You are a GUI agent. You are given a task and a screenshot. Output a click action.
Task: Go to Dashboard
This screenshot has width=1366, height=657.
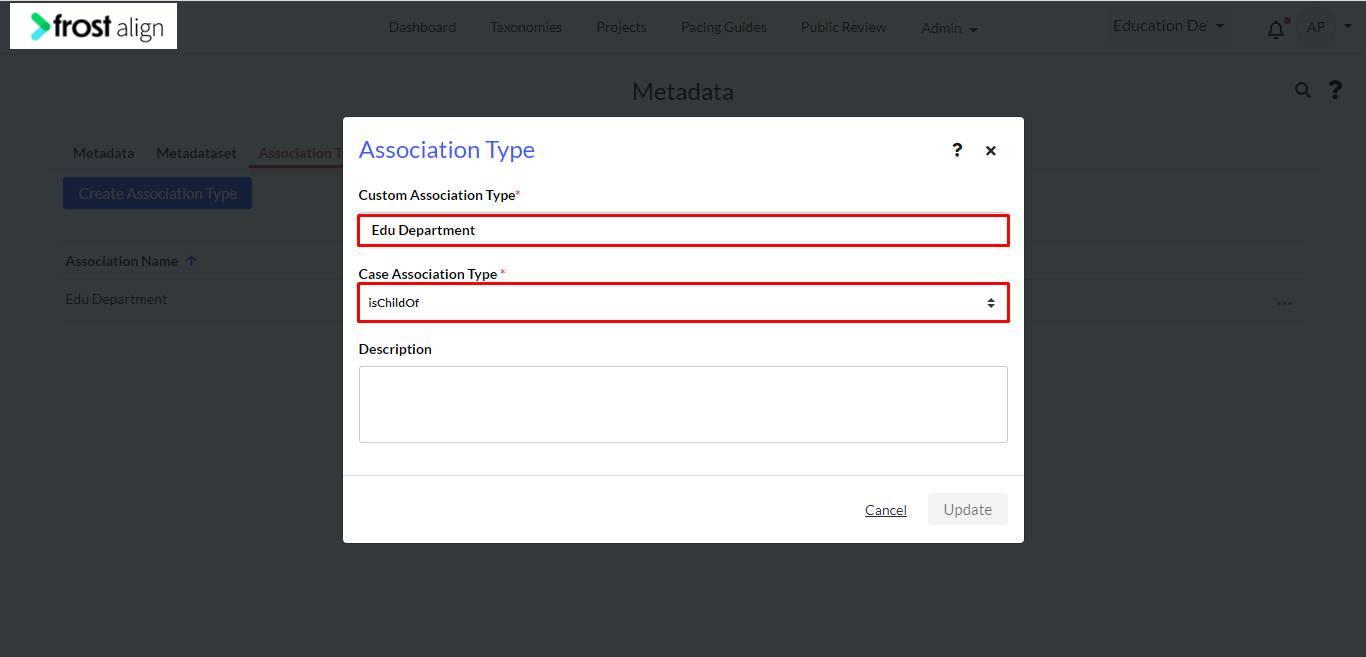pyautogui.click(x=422, y=27)
